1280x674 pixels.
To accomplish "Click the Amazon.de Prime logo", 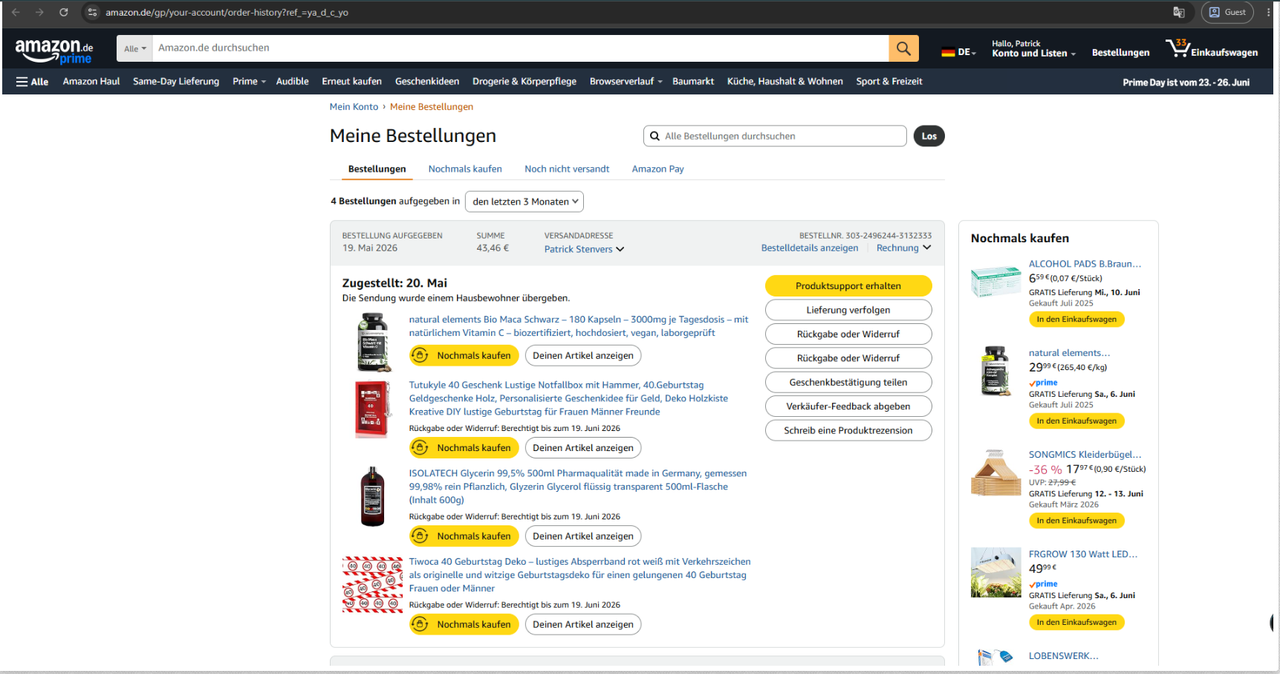I will pyautogui.click(x=54, y=50).
